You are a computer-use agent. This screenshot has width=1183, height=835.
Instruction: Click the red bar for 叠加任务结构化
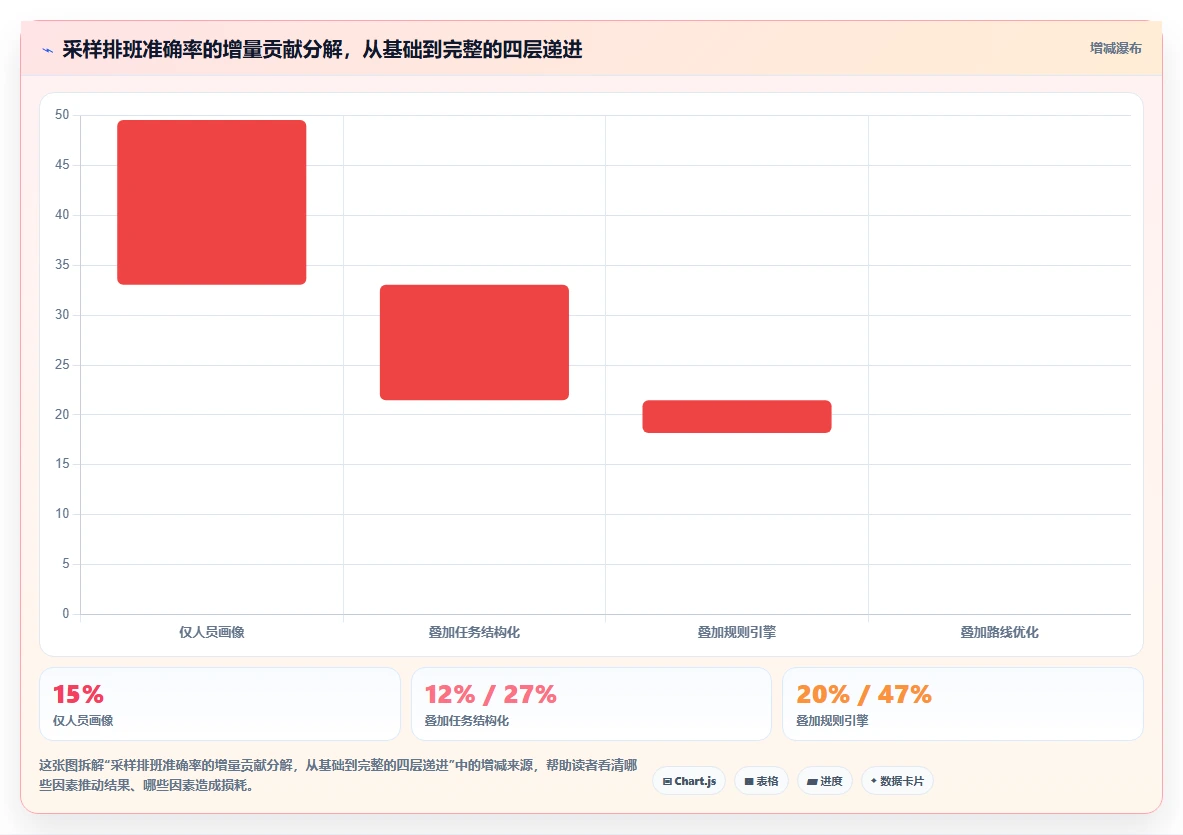click(474, 342)
